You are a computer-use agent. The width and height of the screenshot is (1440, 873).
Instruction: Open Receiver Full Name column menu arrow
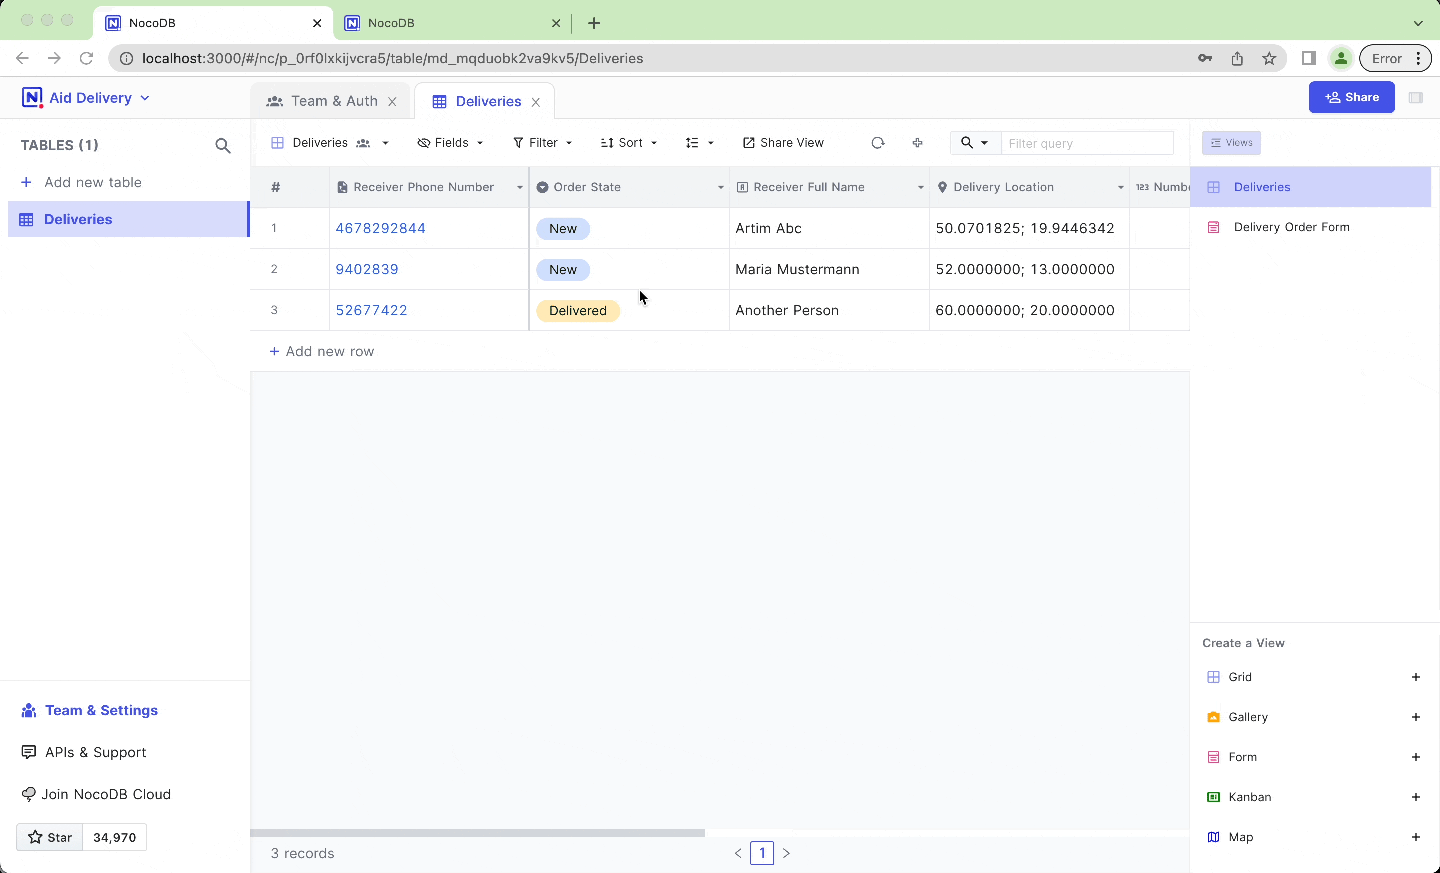(x=920, y=188)
